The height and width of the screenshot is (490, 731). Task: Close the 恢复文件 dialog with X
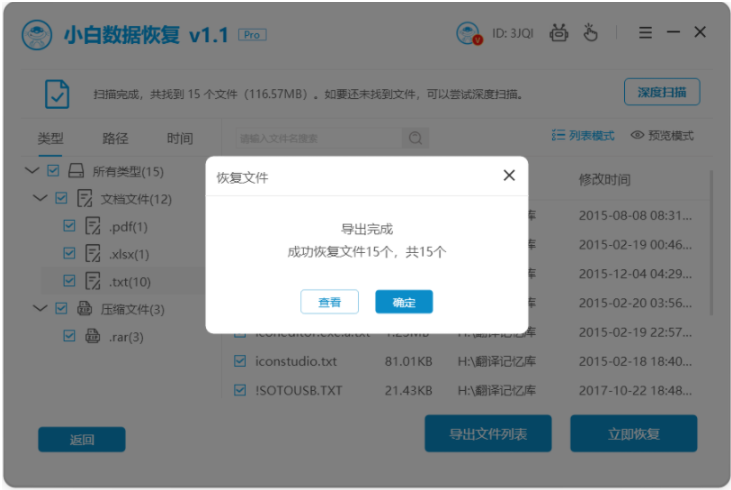[x=509, y=175]
